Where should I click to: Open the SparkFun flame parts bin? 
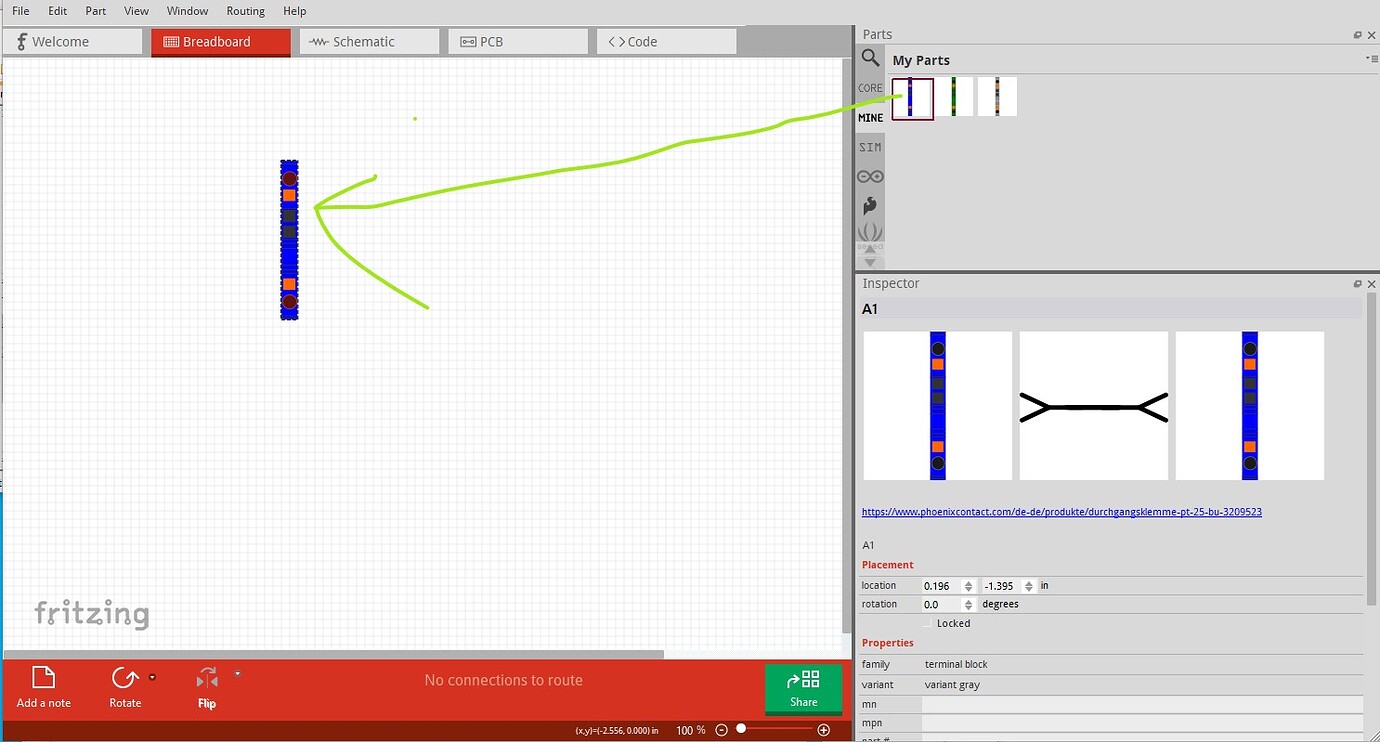[x=870, y=206]
